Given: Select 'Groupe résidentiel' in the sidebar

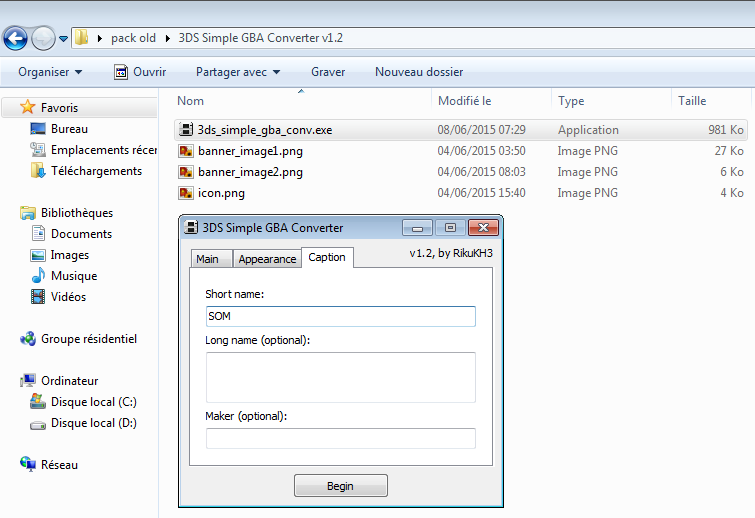Looking at the screenshot, I should 78,338.
